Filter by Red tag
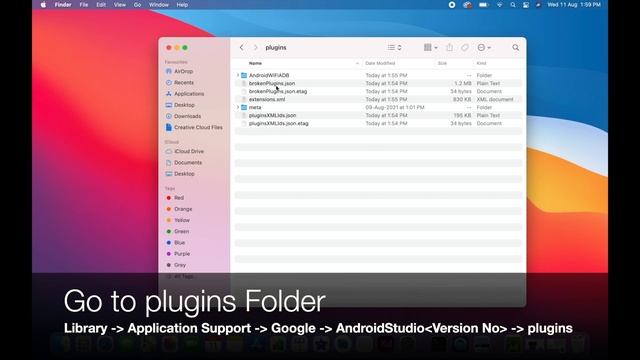Image resolution: width=640 pixels, height=360 pixels. tap(179, 198)
